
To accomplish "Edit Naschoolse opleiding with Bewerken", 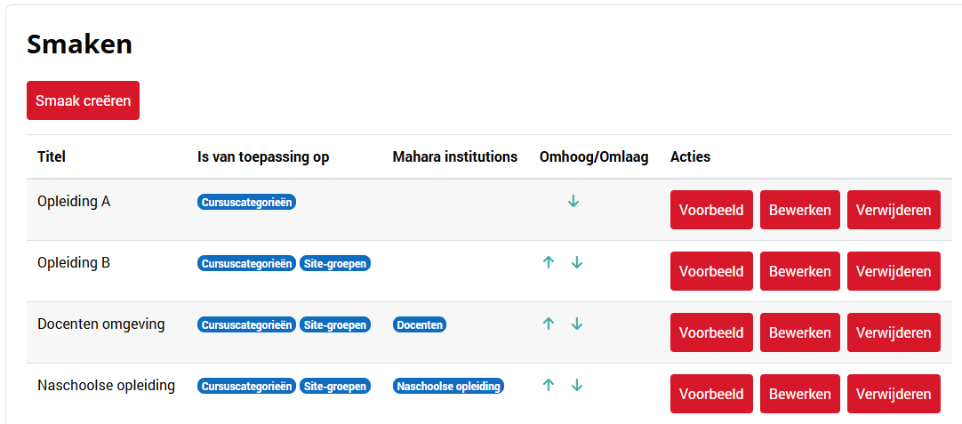I will click(x=799, y=394).
